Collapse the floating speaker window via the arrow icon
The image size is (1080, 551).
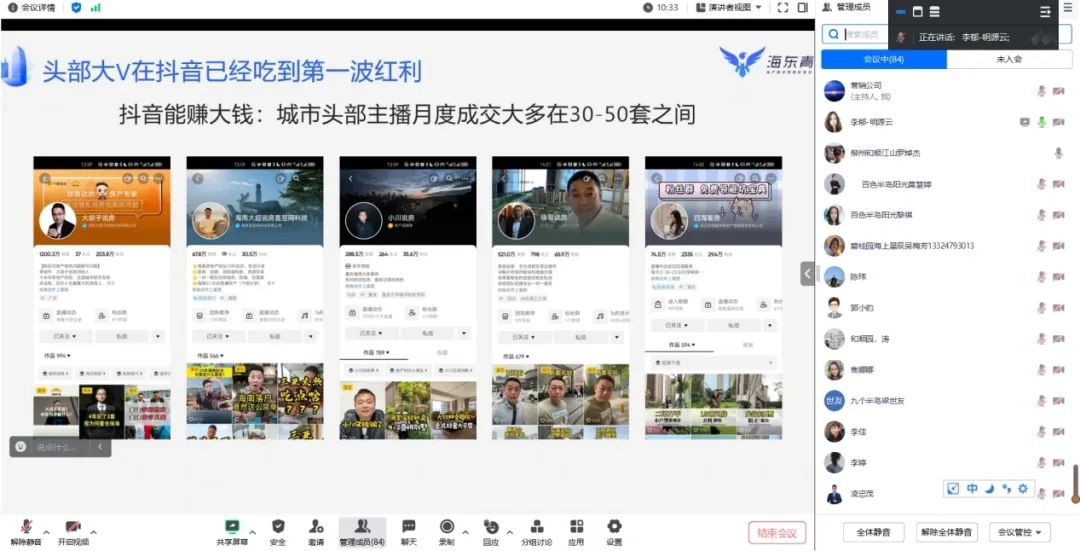[x=1045, y=12]
